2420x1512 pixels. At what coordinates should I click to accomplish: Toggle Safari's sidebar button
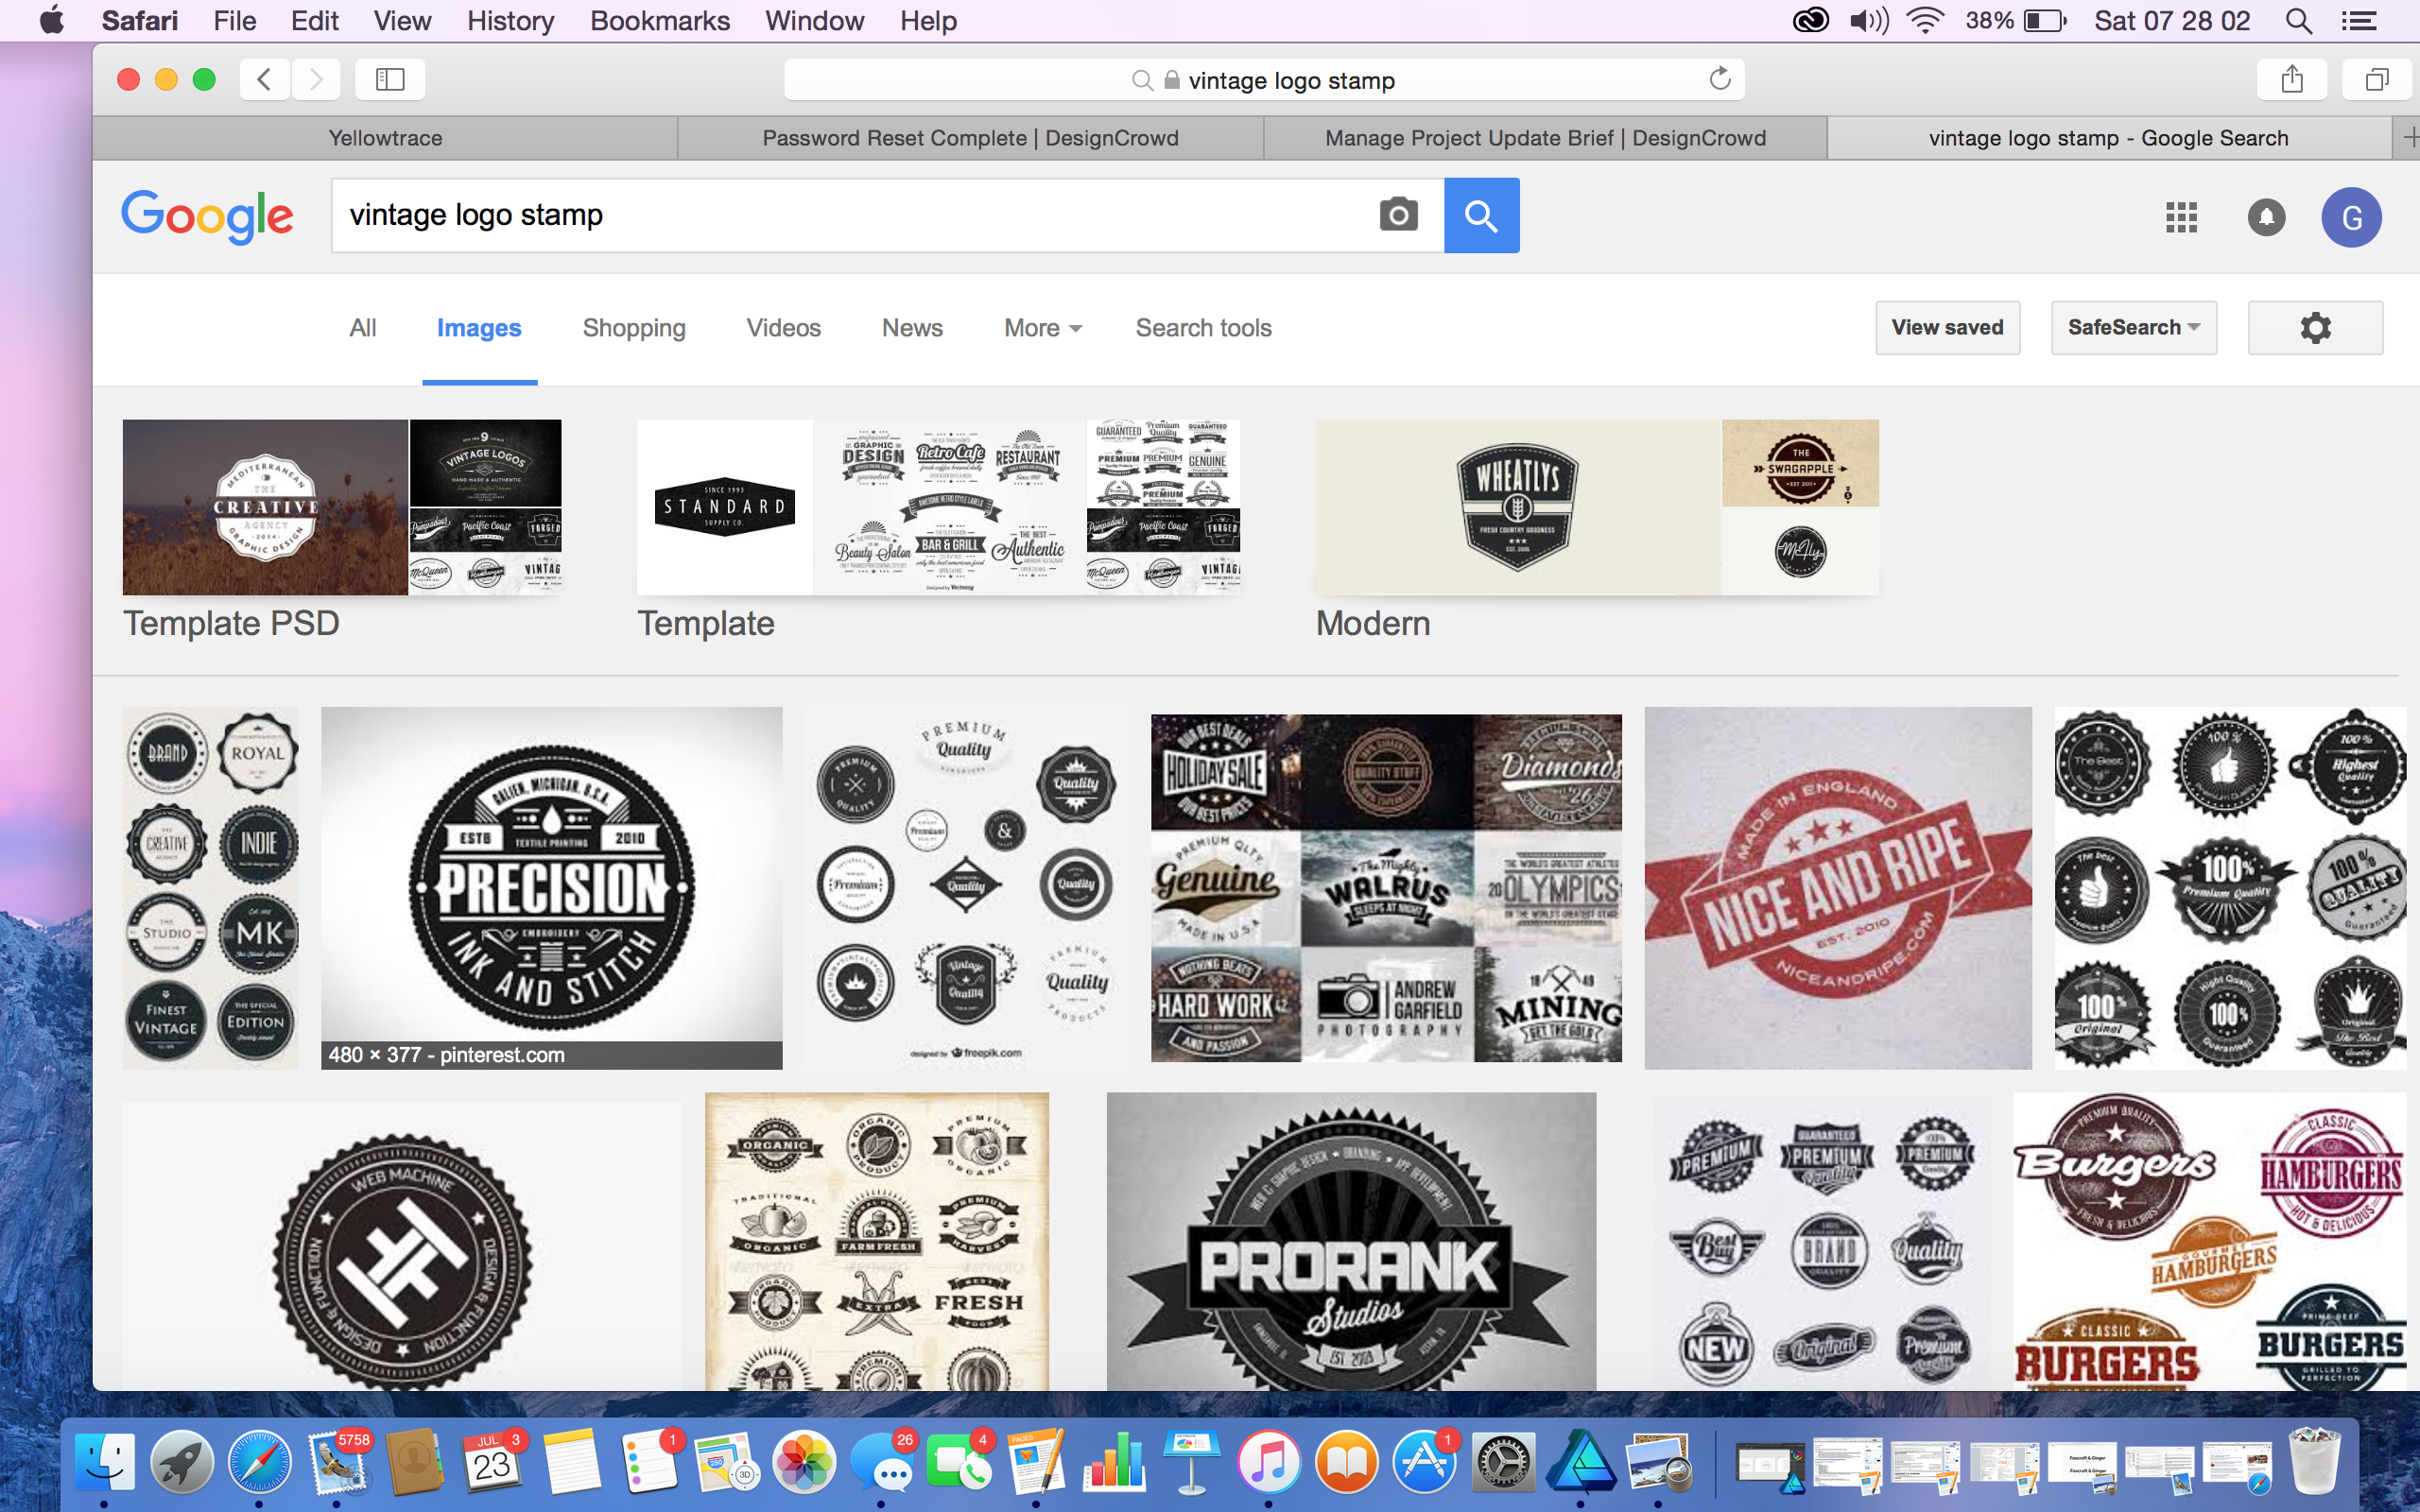[390, 79]
